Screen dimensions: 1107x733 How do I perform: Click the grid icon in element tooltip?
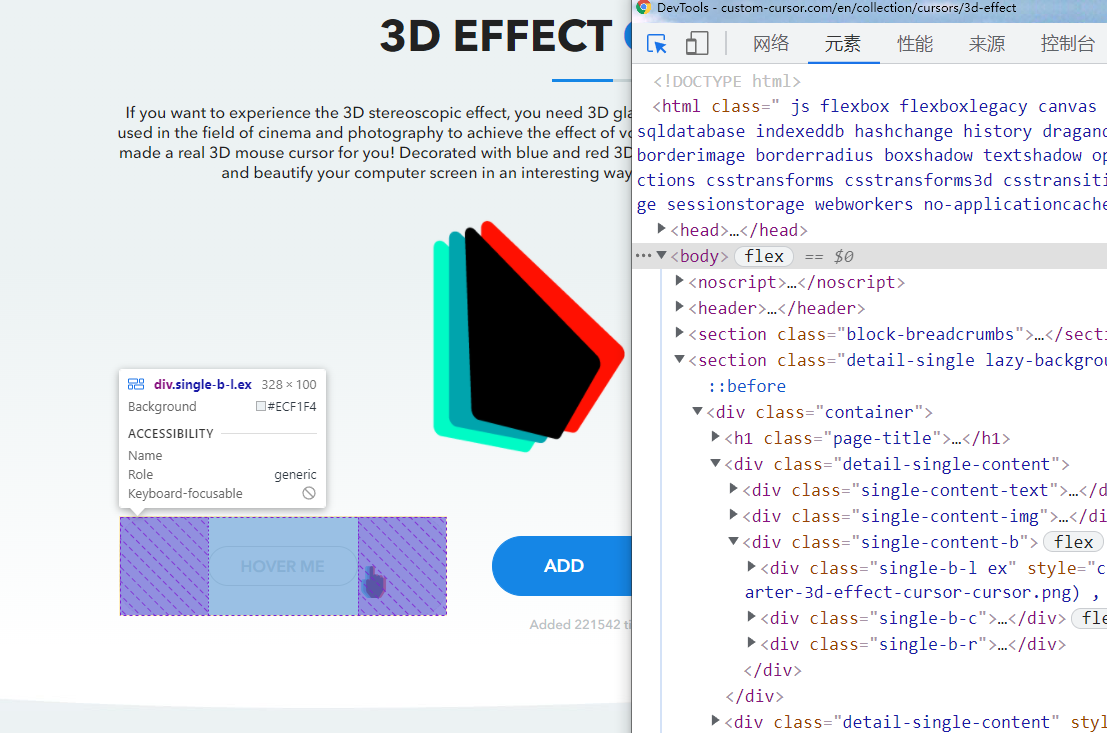pyautogui.click(x=136, y=384)
